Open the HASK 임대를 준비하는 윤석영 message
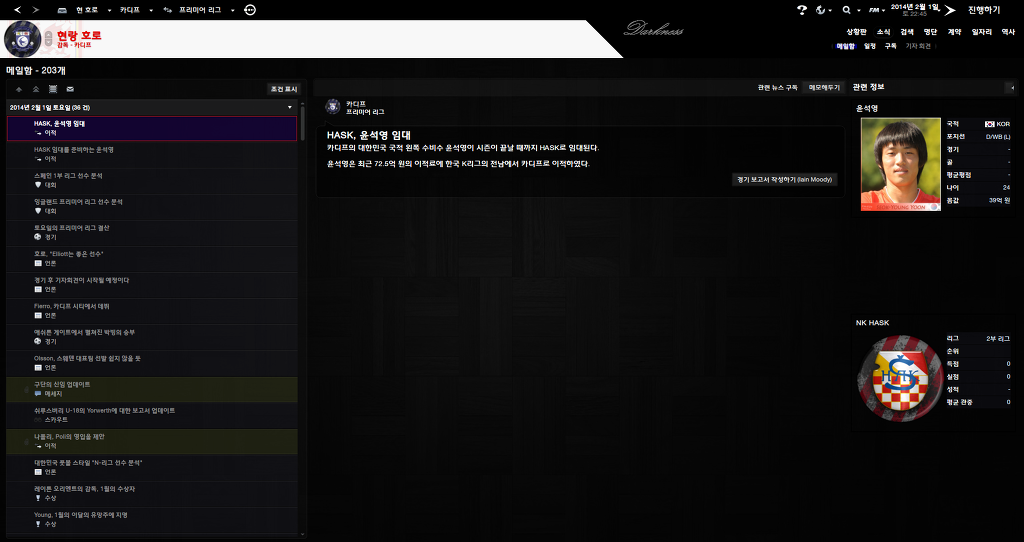This screenshot has width=1024, height=542. pyautogui.click(x=152, y=155)
